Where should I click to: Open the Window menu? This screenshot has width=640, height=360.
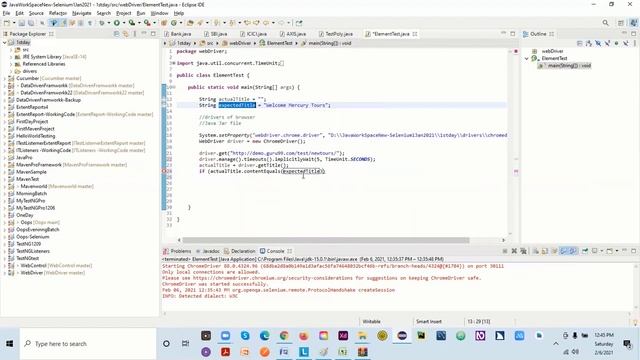(x=159, y=13)
